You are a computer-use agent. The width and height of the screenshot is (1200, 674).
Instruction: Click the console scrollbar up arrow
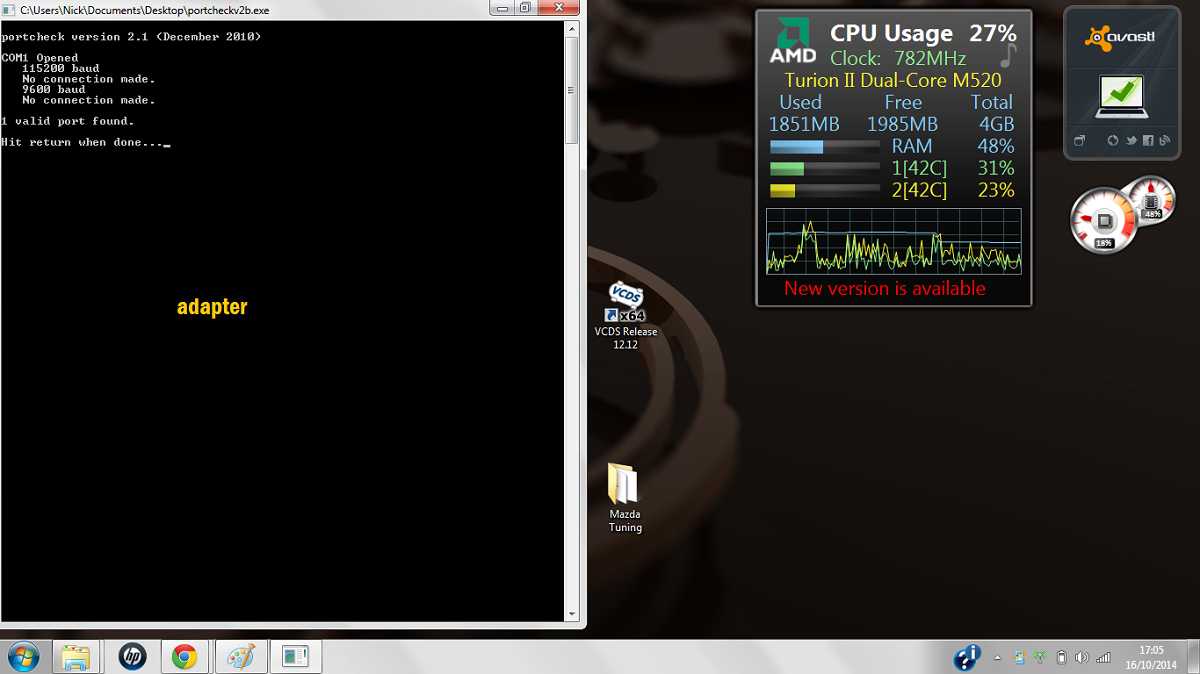pos(572,30)
